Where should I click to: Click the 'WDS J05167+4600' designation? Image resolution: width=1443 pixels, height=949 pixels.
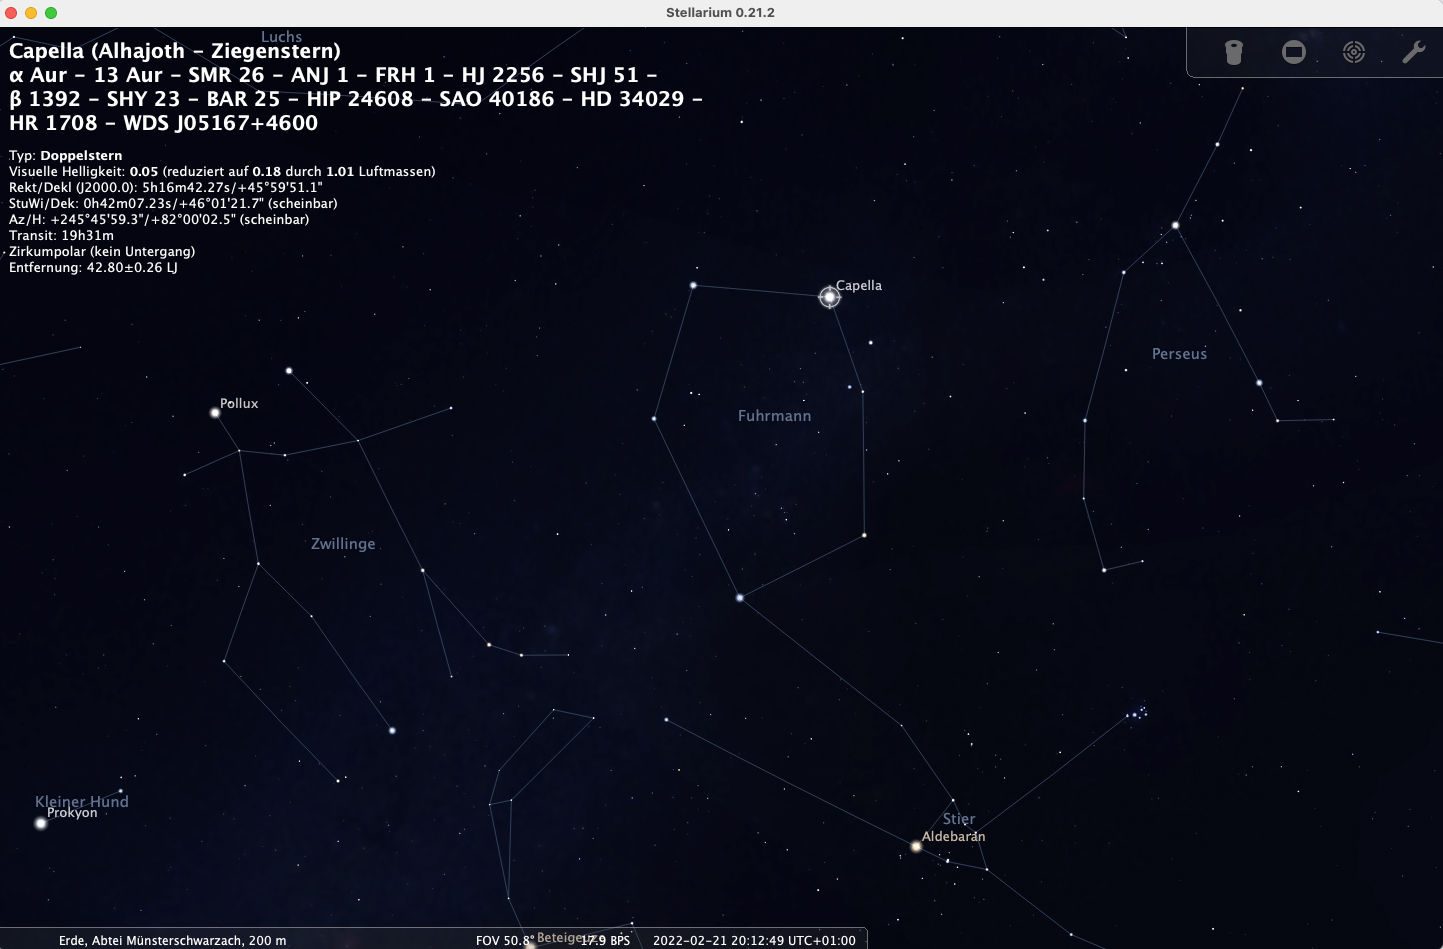pyautogui.click(x=220, y=123)
